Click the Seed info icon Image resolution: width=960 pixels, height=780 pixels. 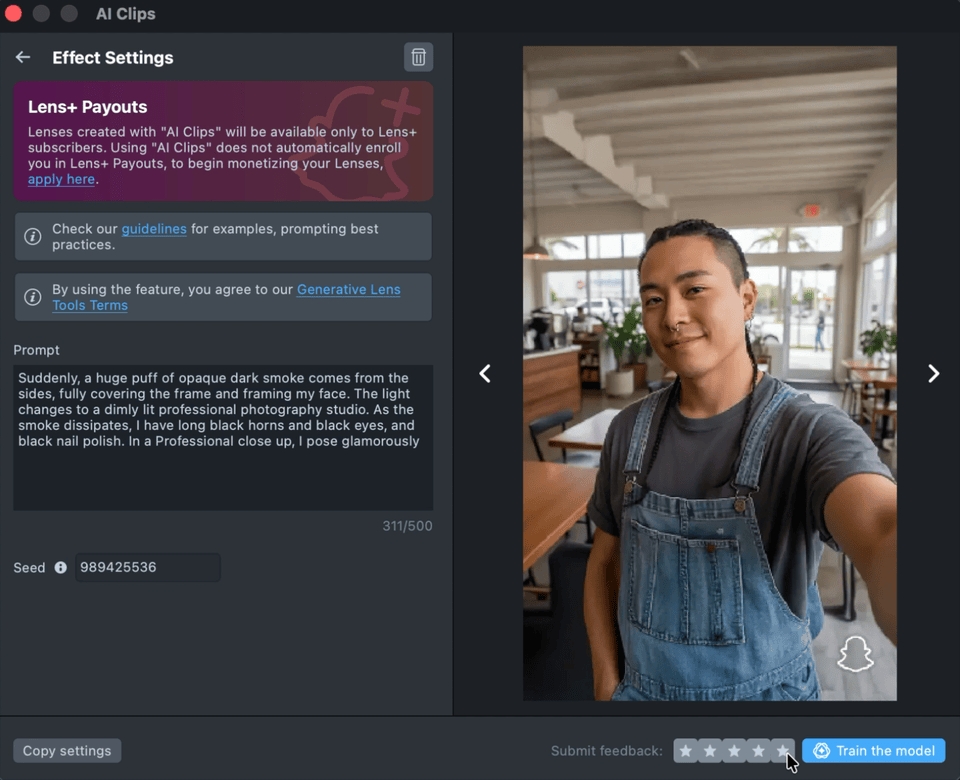click(x=60, y=568)
